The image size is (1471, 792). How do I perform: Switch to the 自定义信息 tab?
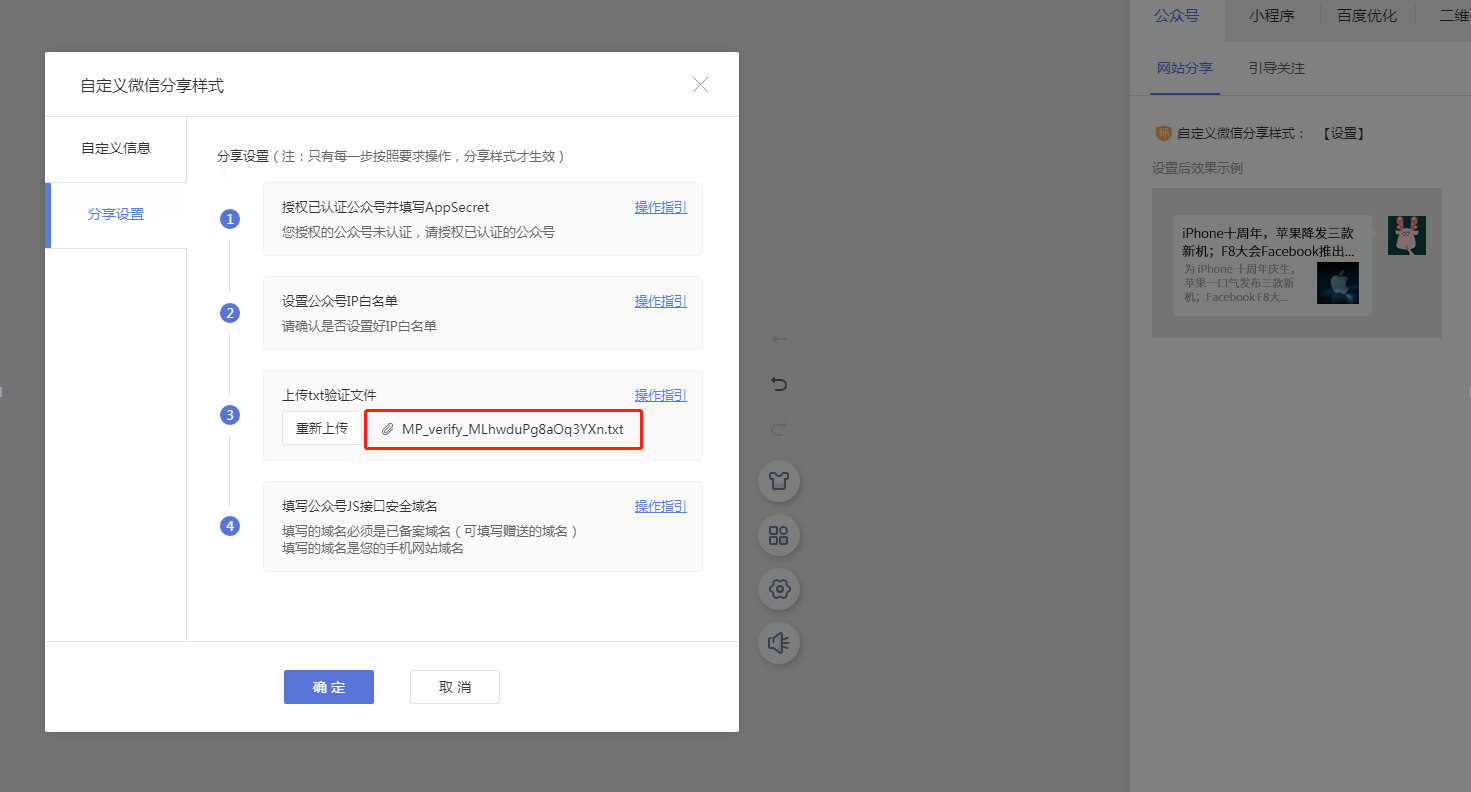tap(116, 148)
